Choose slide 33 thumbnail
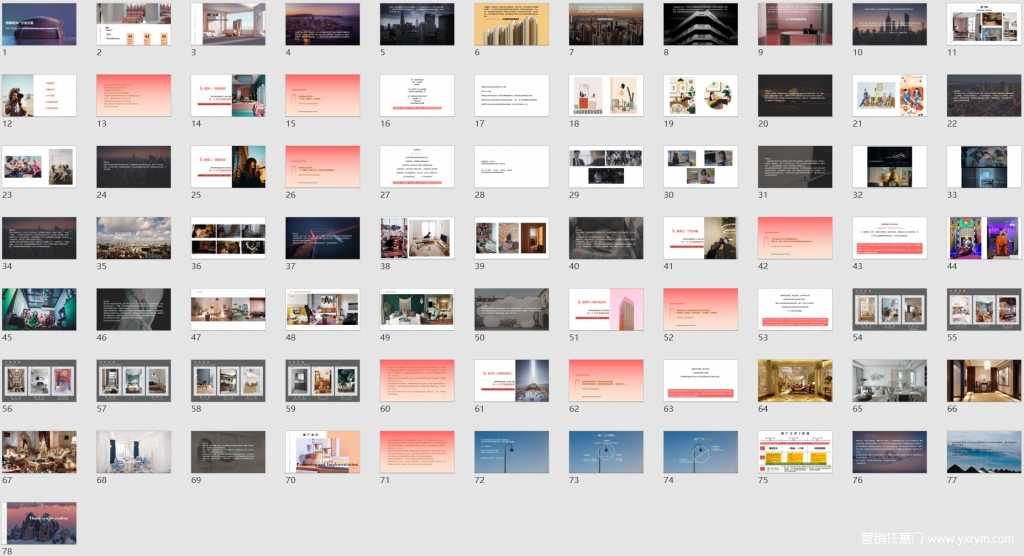This screenshot has height=556, width=1024. coord(984,167)
